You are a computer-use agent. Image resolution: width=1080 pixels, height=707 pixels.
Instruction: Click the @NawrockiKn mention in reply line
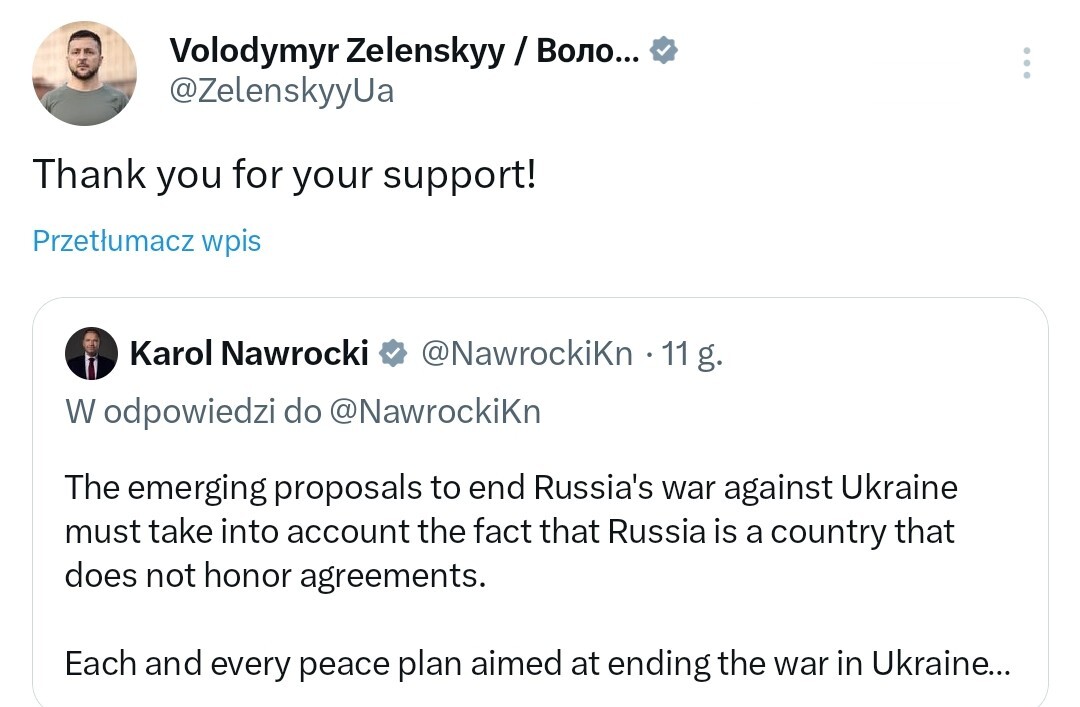coord(434,411)
